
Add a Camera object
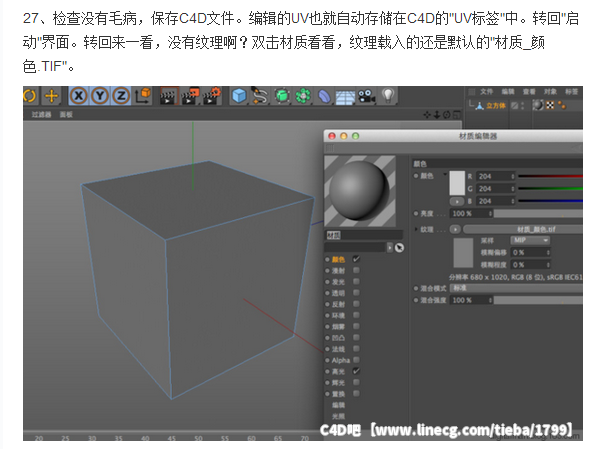click(x=366, y=96)
